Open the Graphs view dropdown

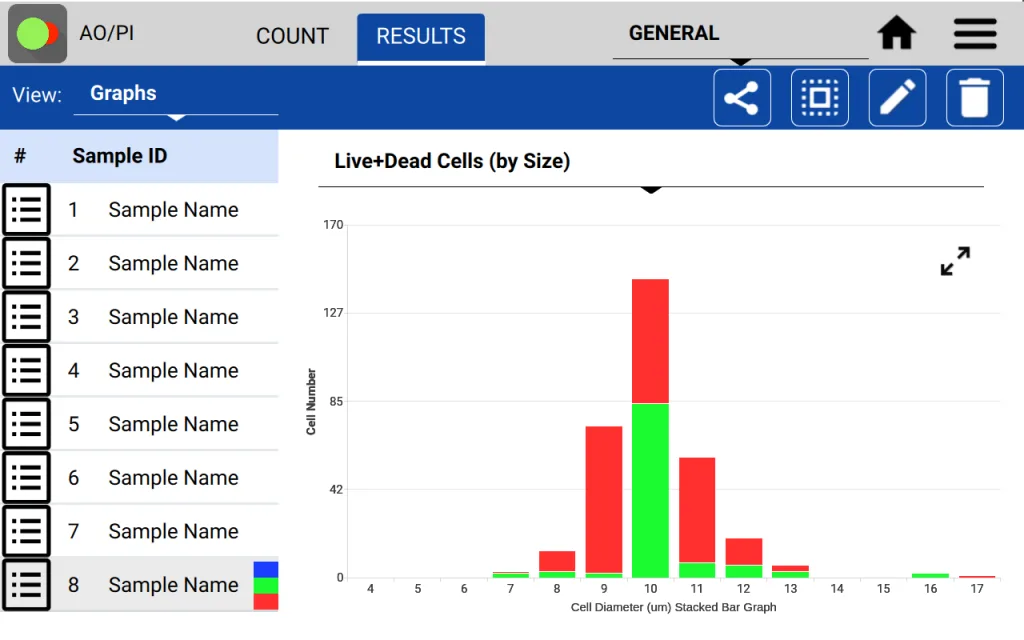coord(123,93)
